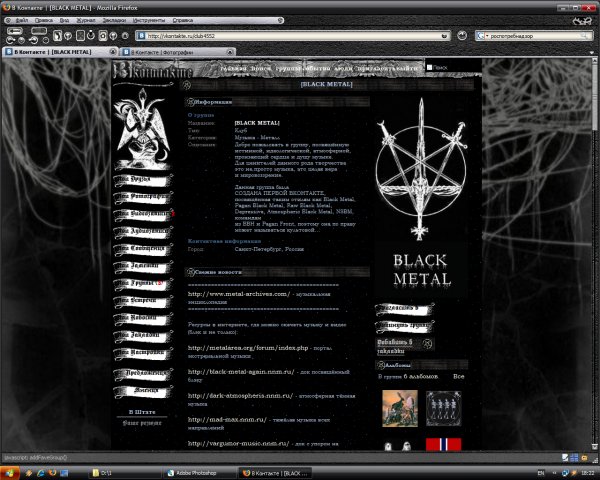Open the metalarea.org forum link
Viewport: 600px width, 480px height.
click(x=248, y=348)
